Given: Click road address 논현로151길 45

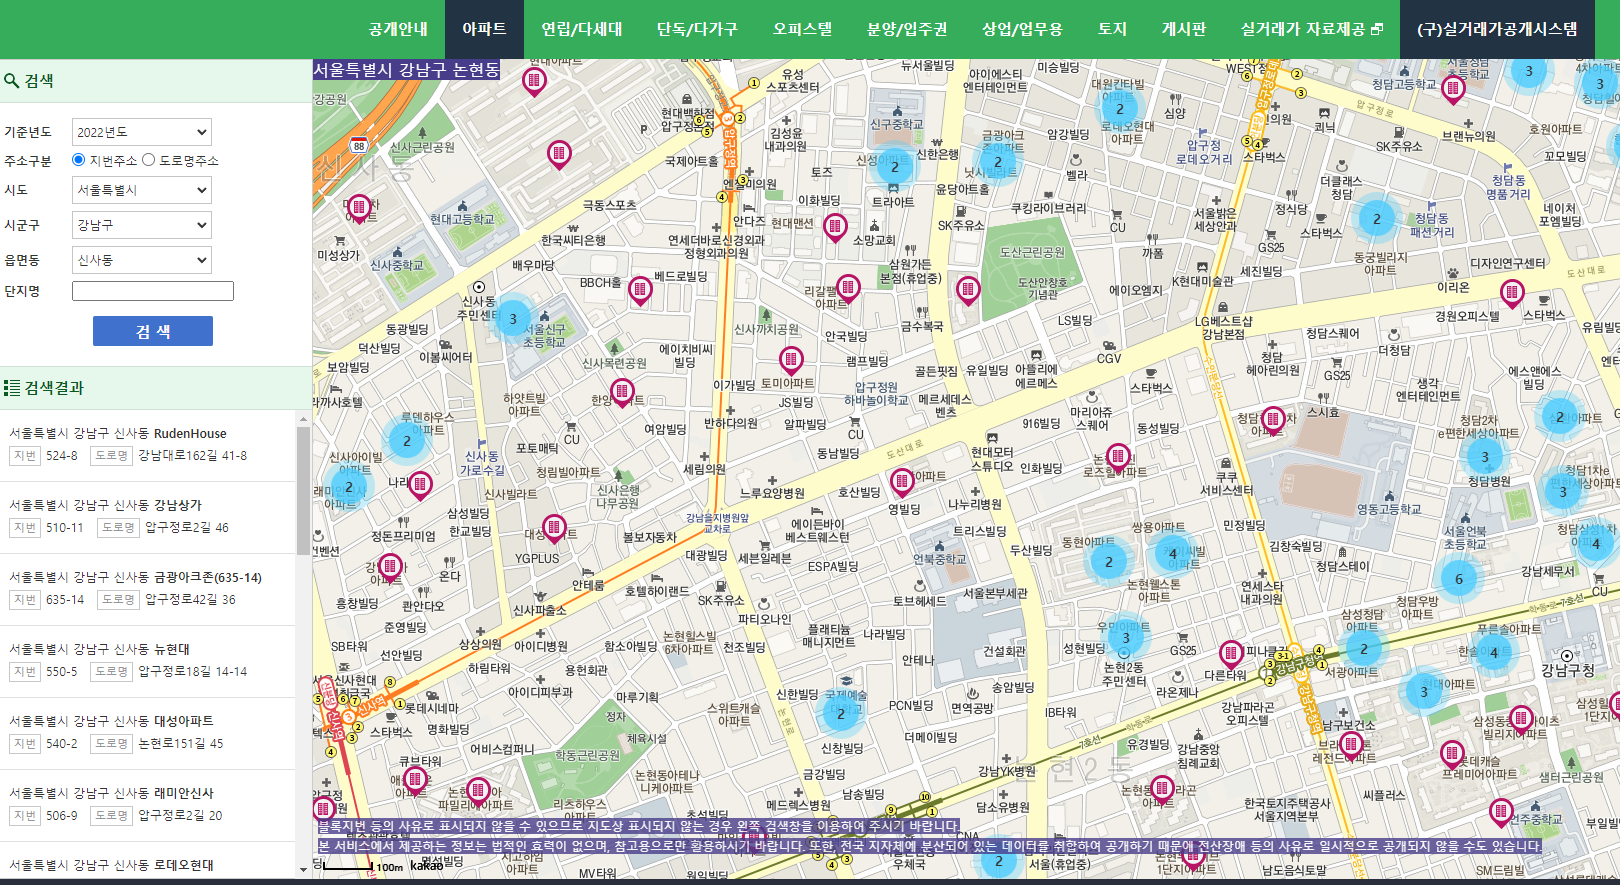Looking at the screenshot, I should coord(181,743).
